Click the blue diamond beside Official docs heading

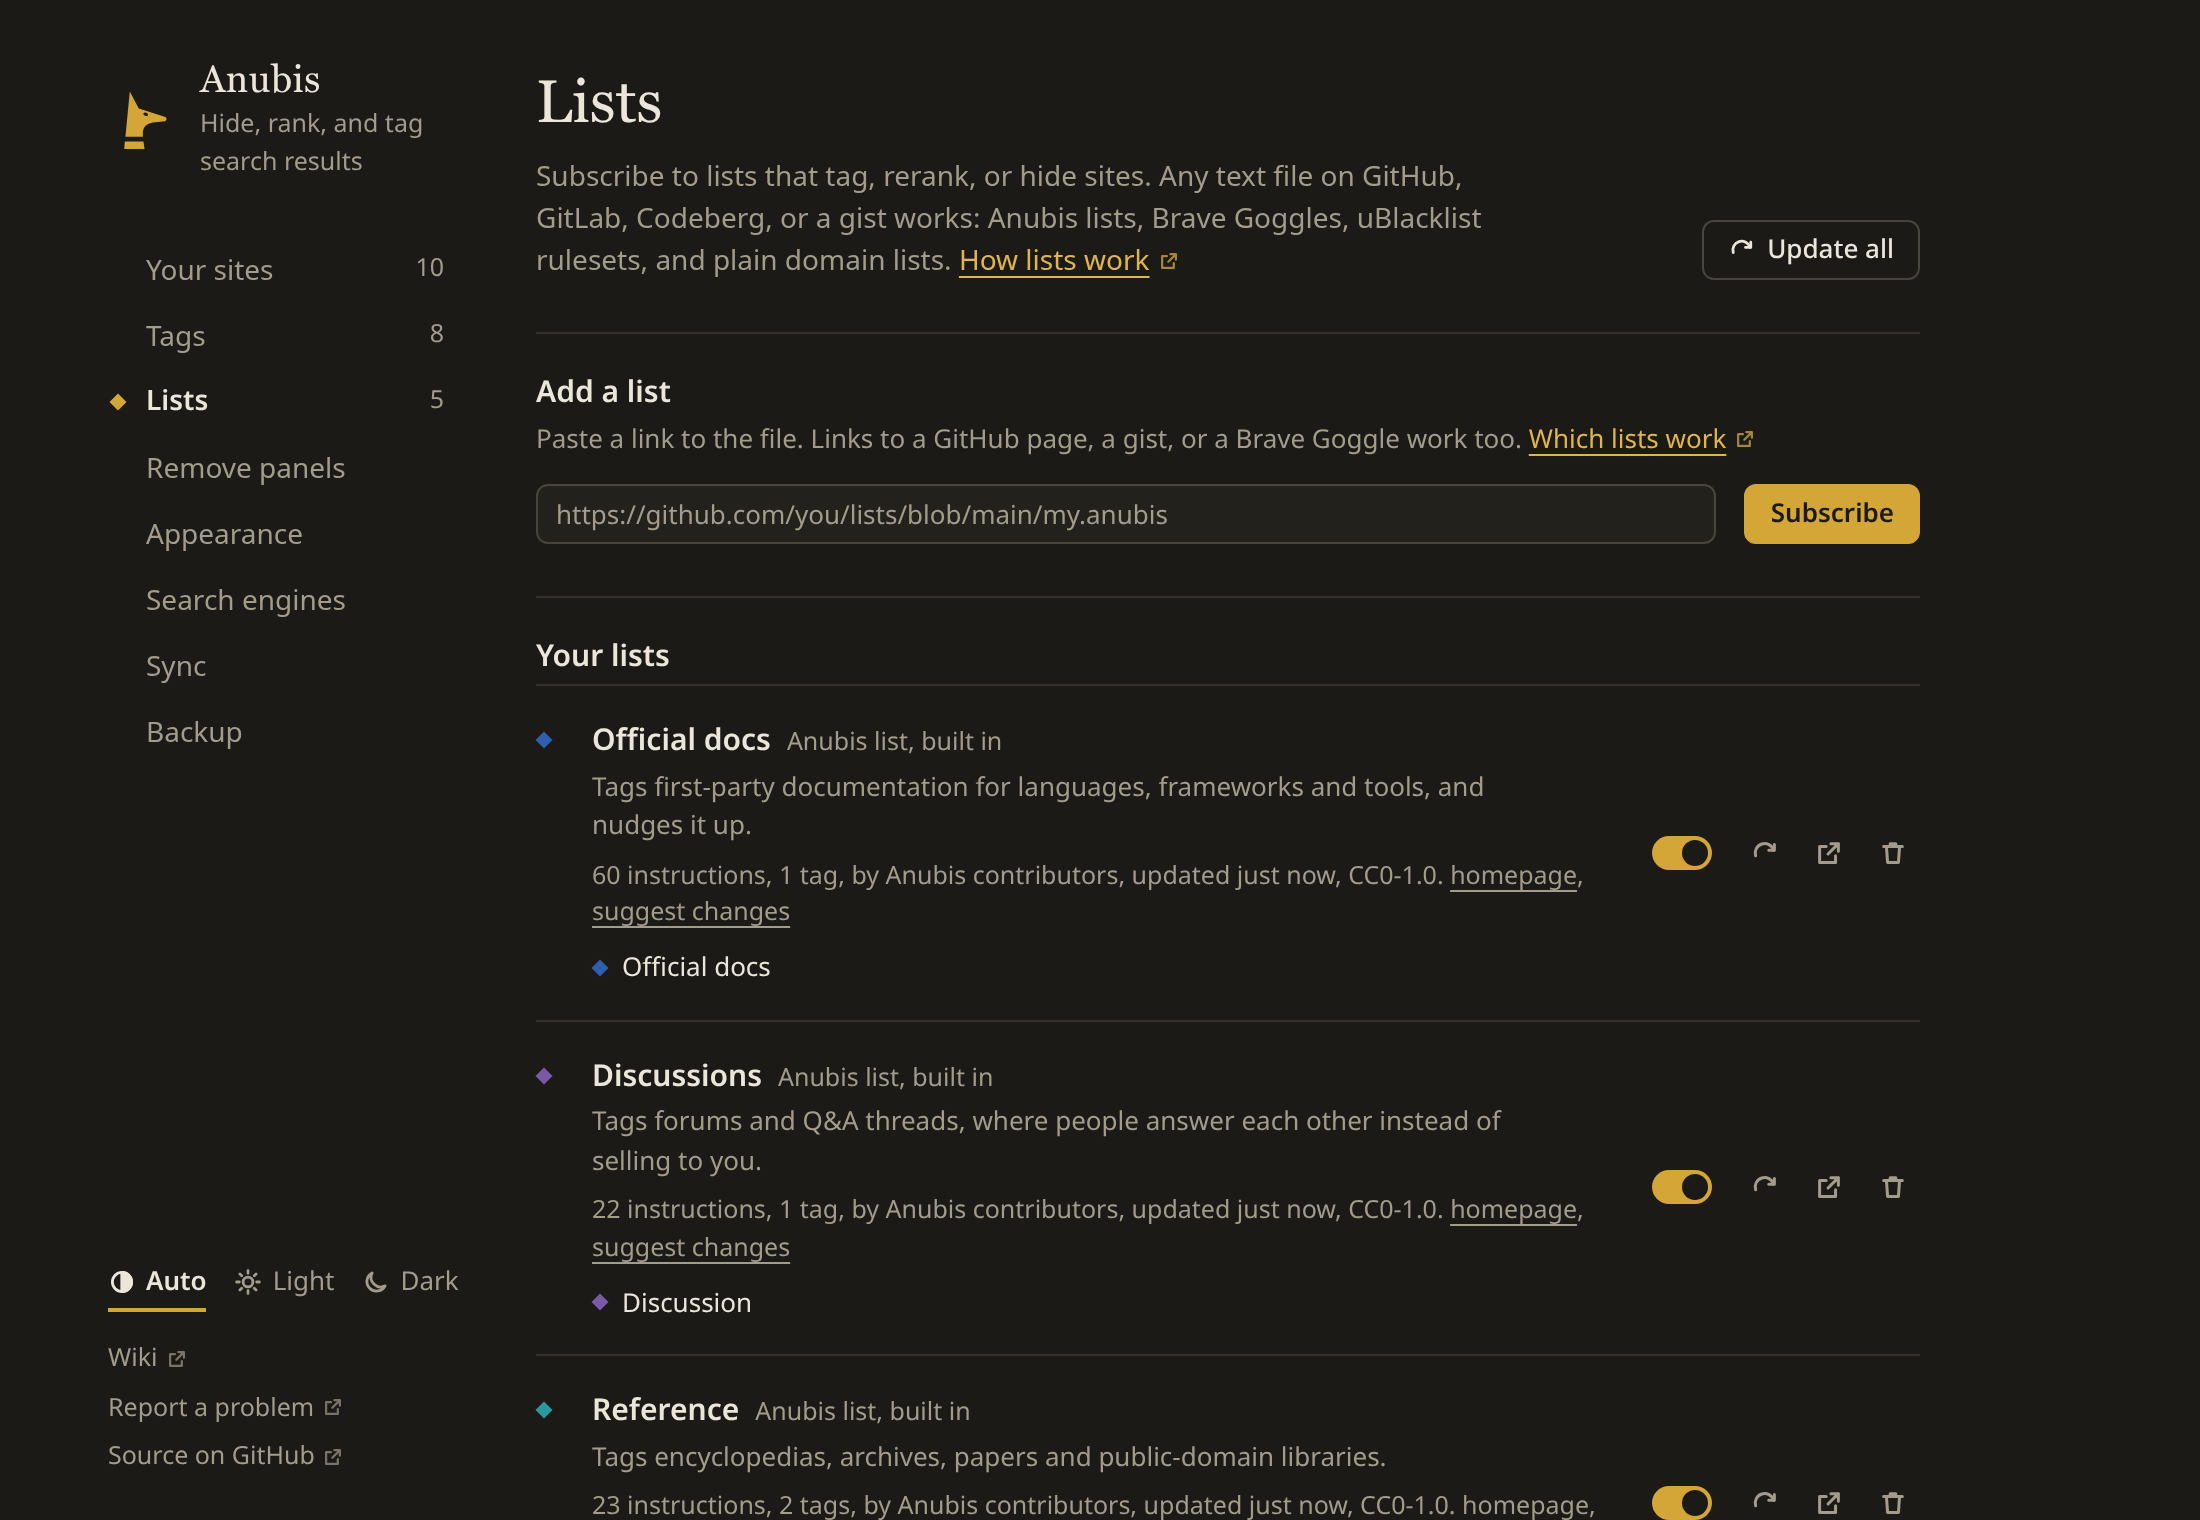[x=544, y=740]
